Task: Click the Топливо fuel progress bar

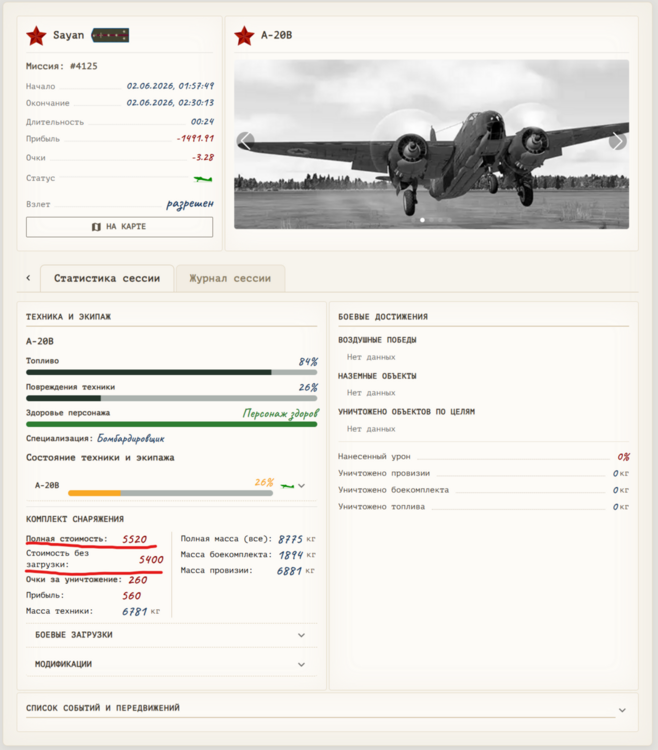Action: tap(171, 372)
